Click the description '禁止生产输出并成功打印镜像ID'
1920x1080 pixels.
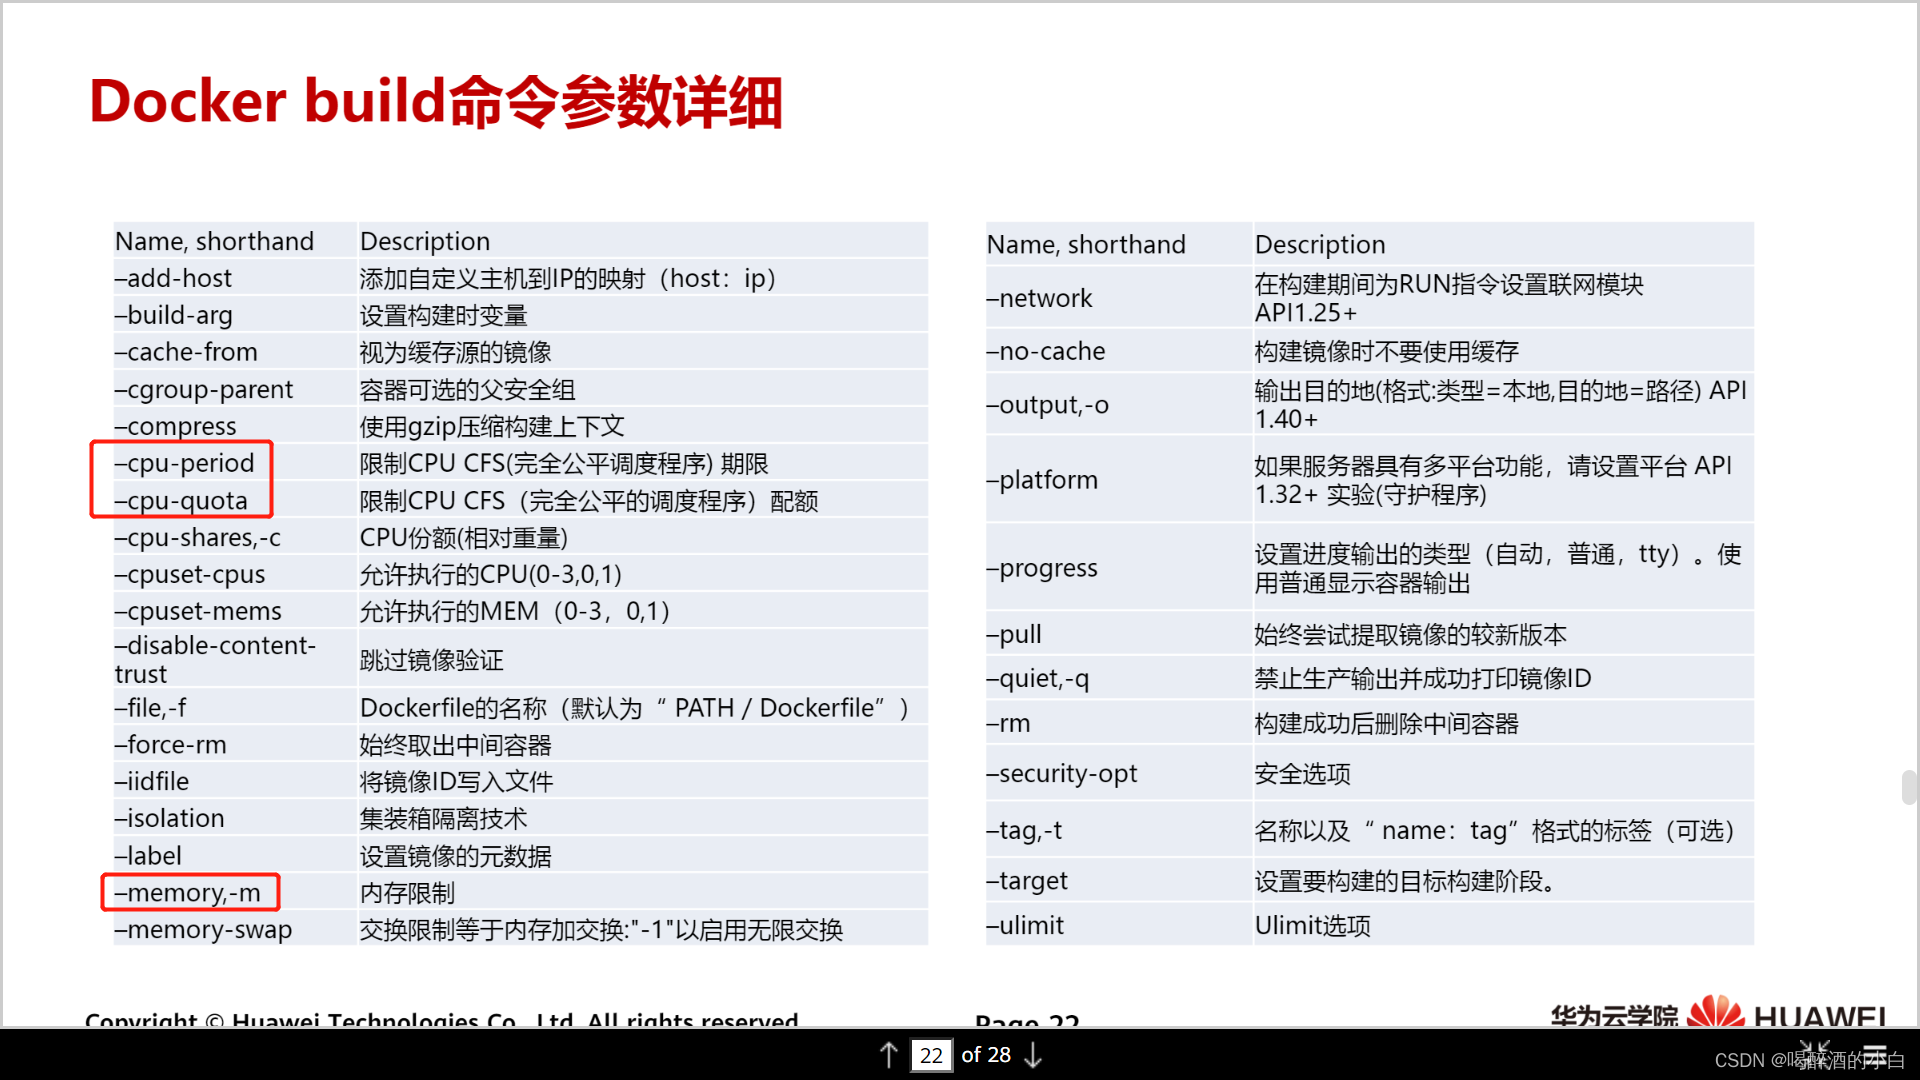click(1422, 678)
